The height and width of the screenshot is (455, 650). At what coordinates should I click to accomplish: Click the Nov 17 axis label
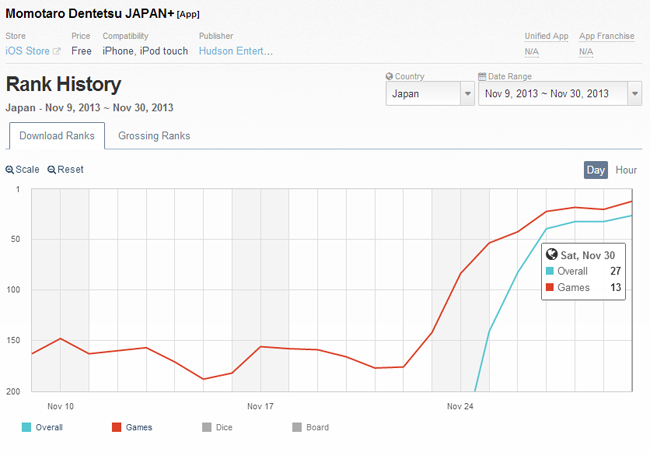[x=260, y=406]
